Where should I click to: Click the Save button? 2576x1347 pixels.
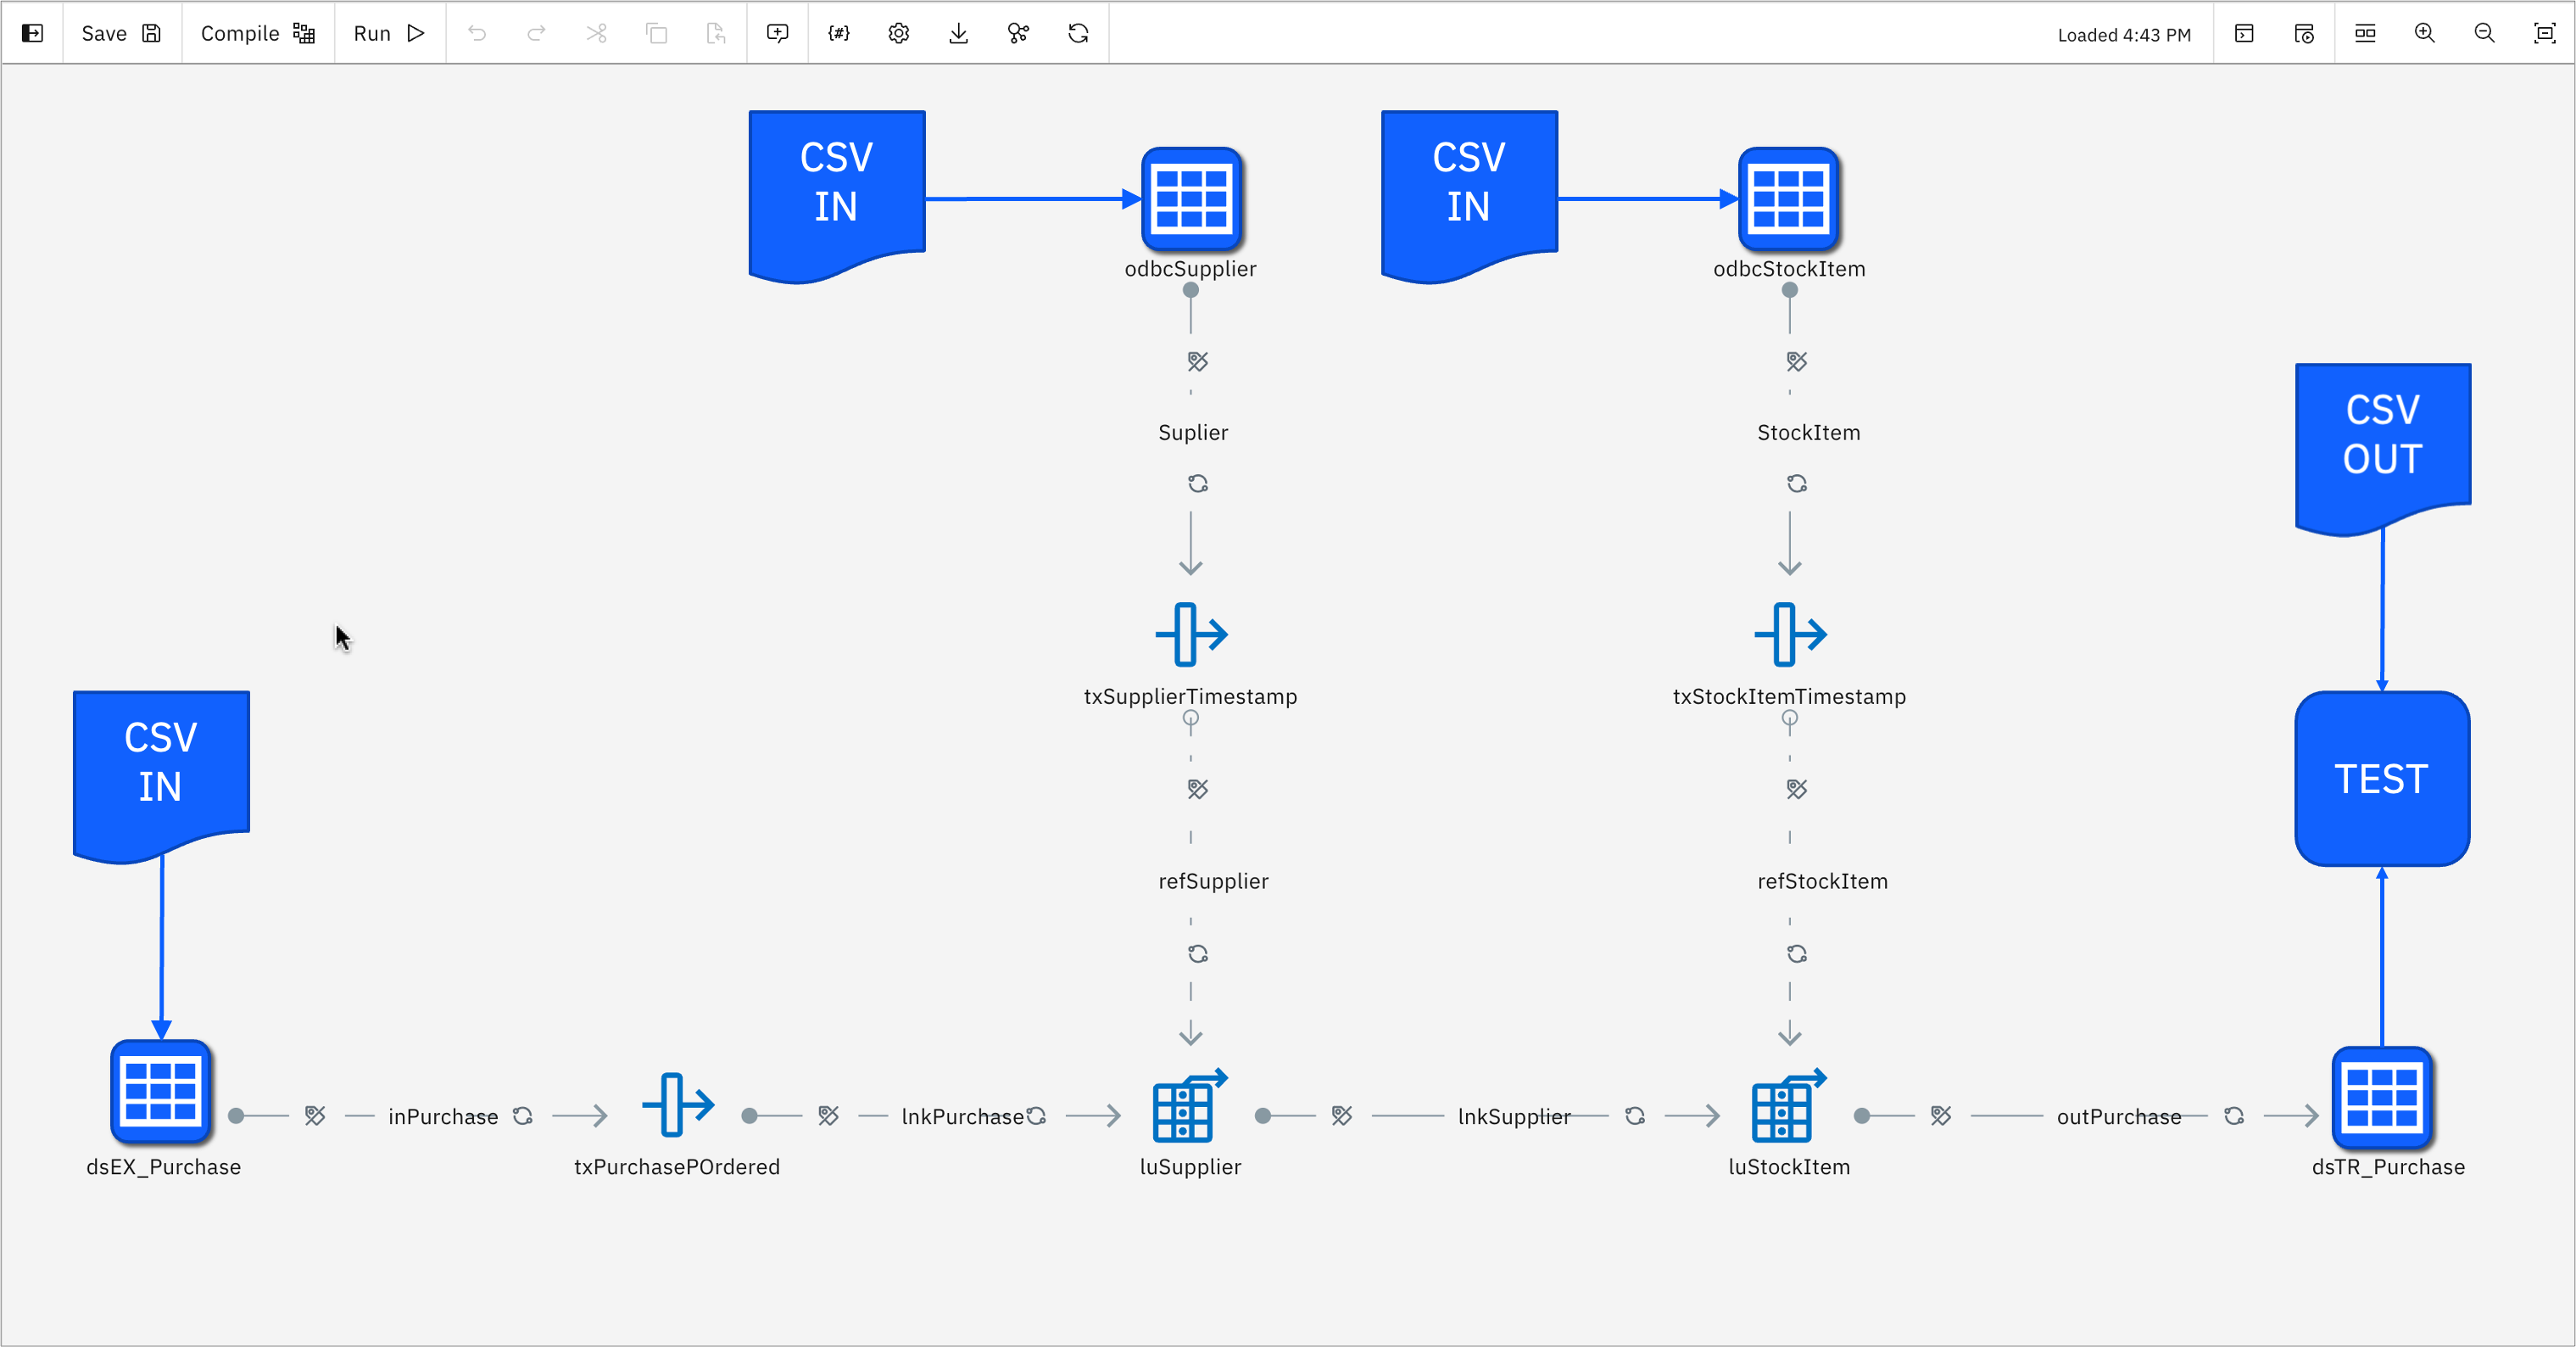point(121,33)
